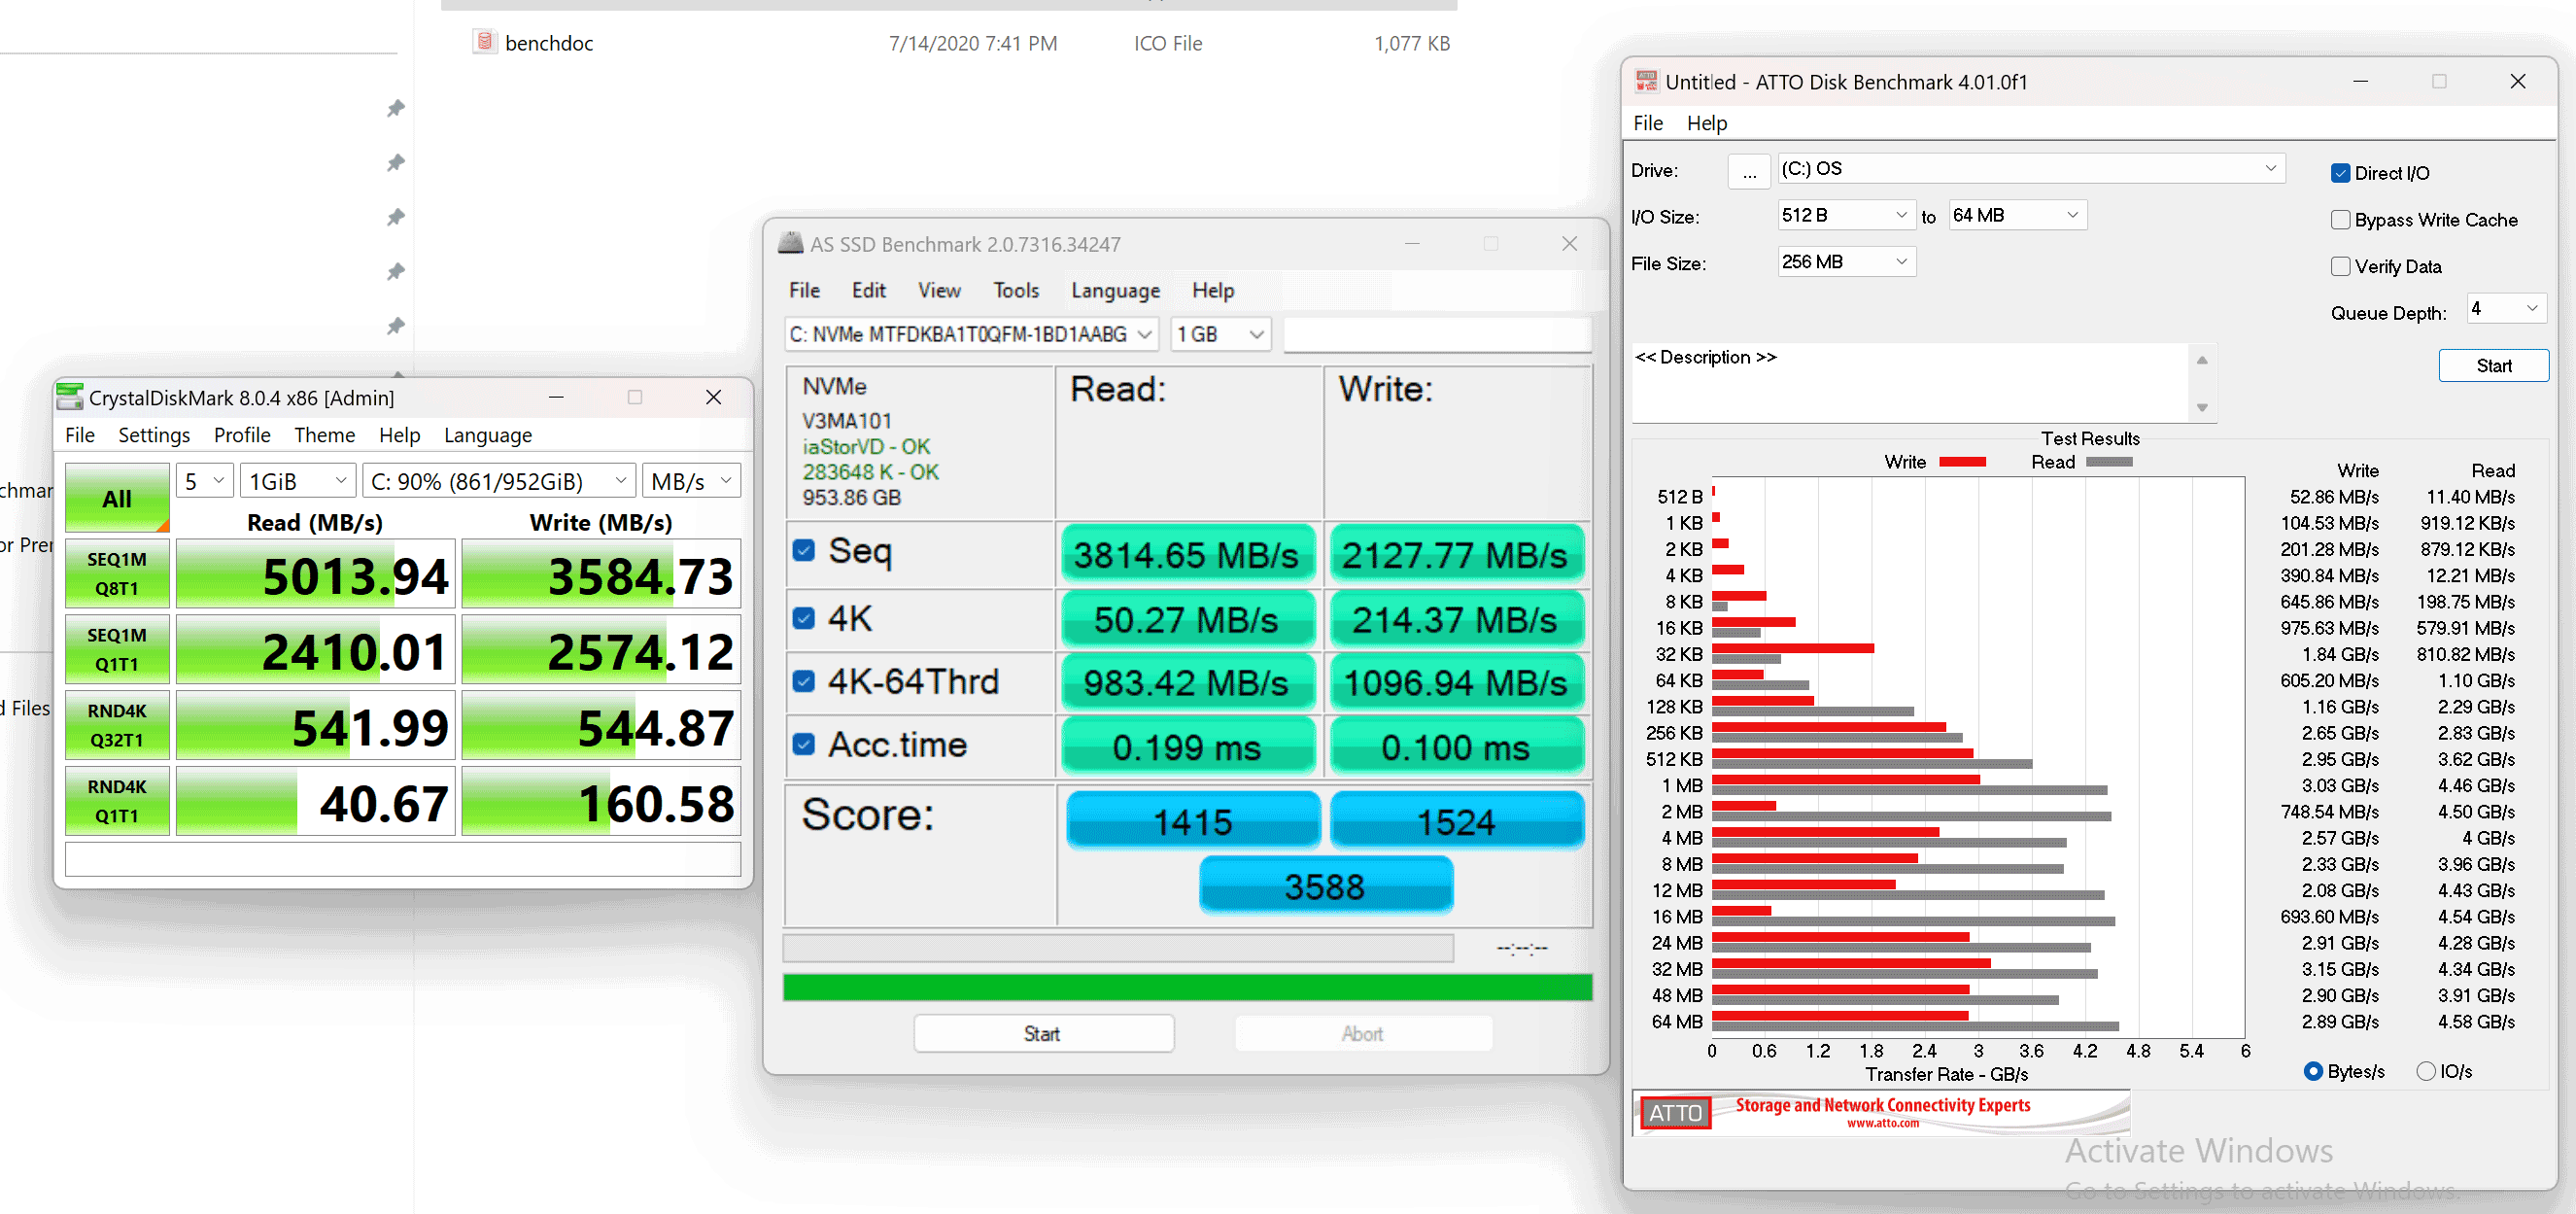Click the Seq read result 3814.65 MB/s
This screenshot has width=2576, height=1214.
click(x=1187, y=554)
